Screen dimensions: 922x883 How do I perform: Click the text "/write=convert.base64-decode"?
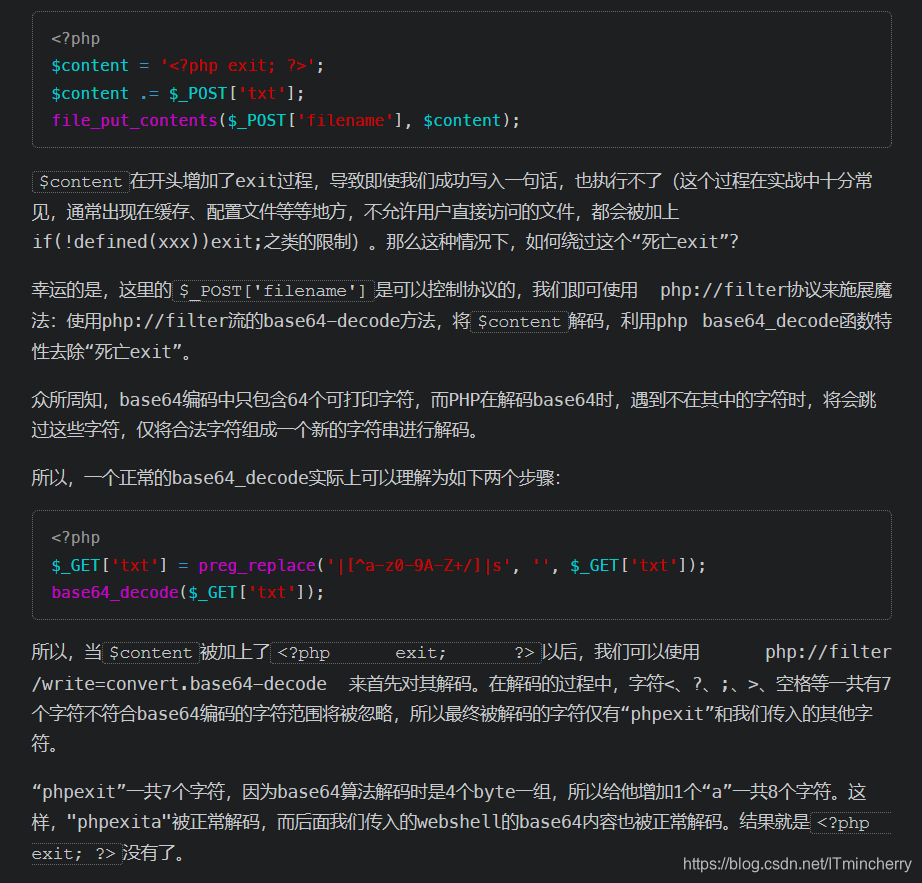(179, 684)
